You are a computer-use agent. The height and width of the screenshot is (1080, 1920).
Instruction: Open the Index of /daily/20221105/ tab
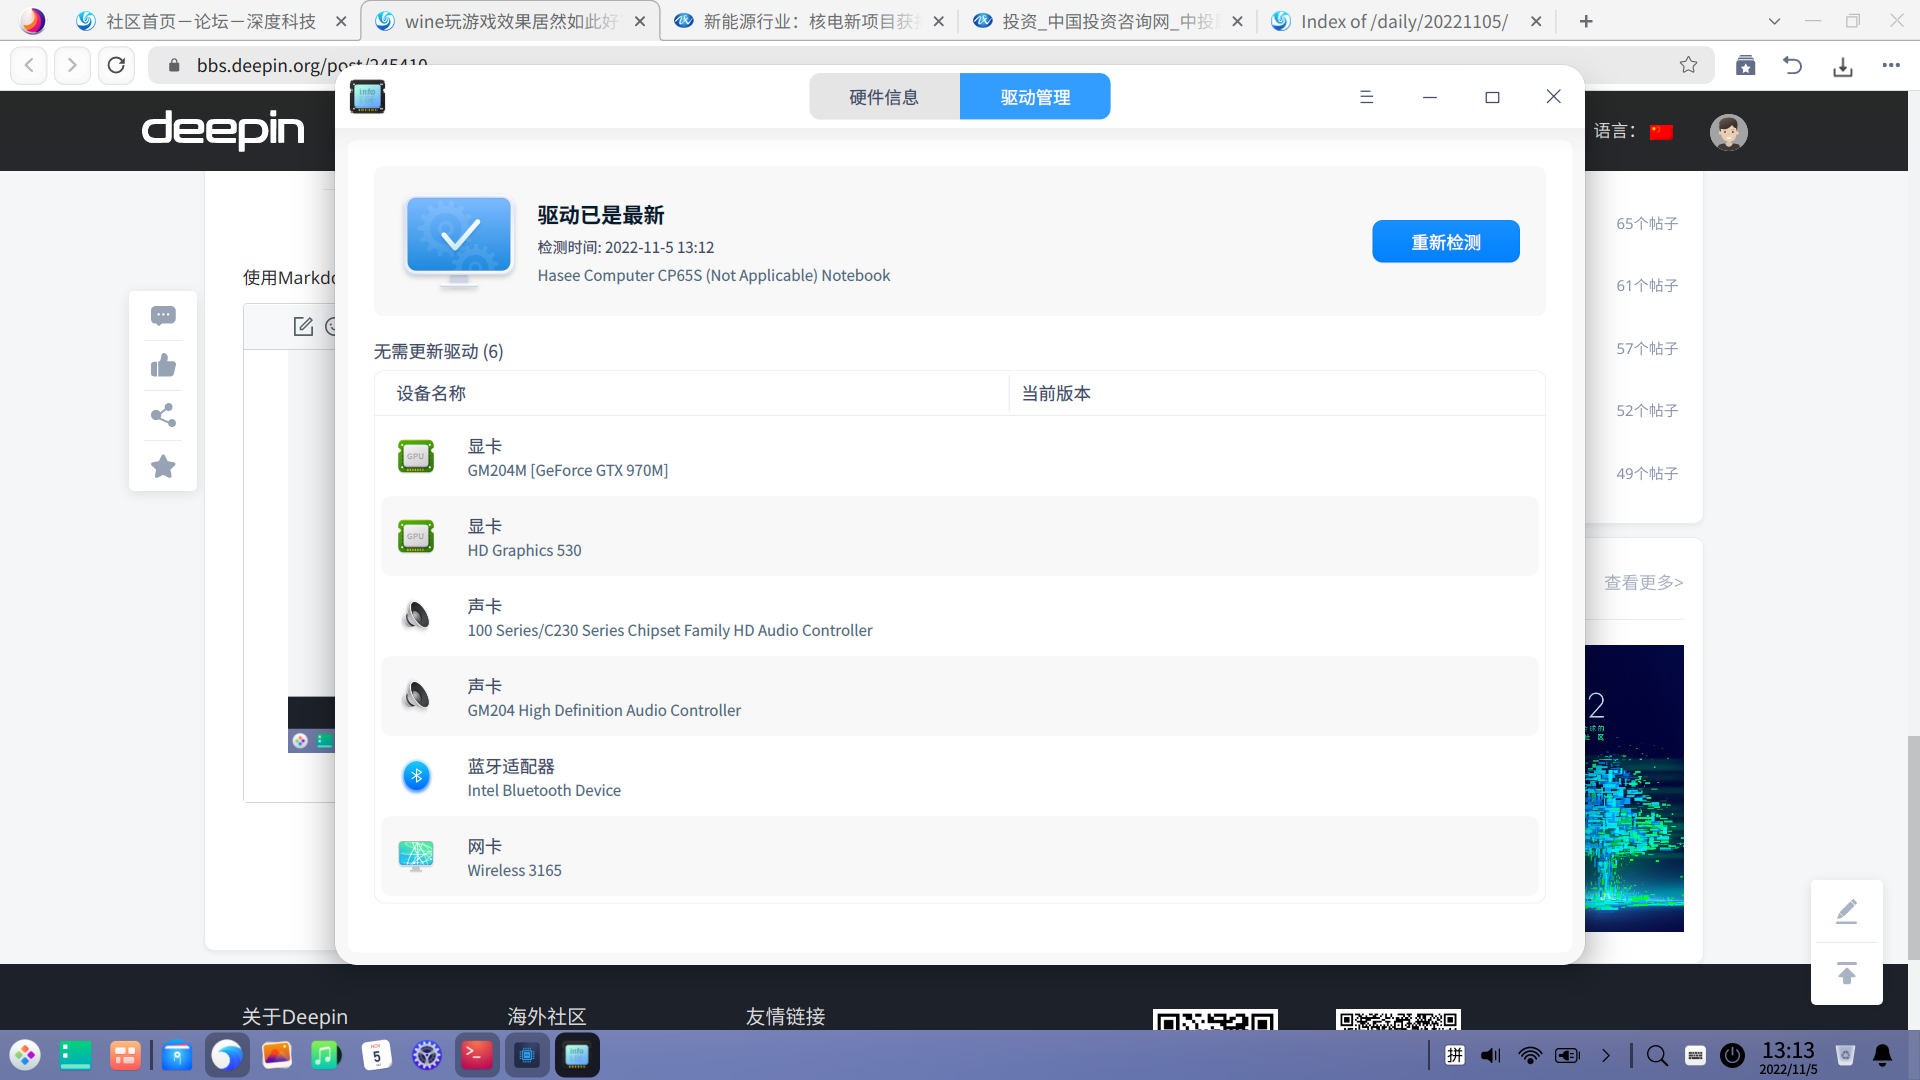pyautogui.click(x=1404, y=21)
